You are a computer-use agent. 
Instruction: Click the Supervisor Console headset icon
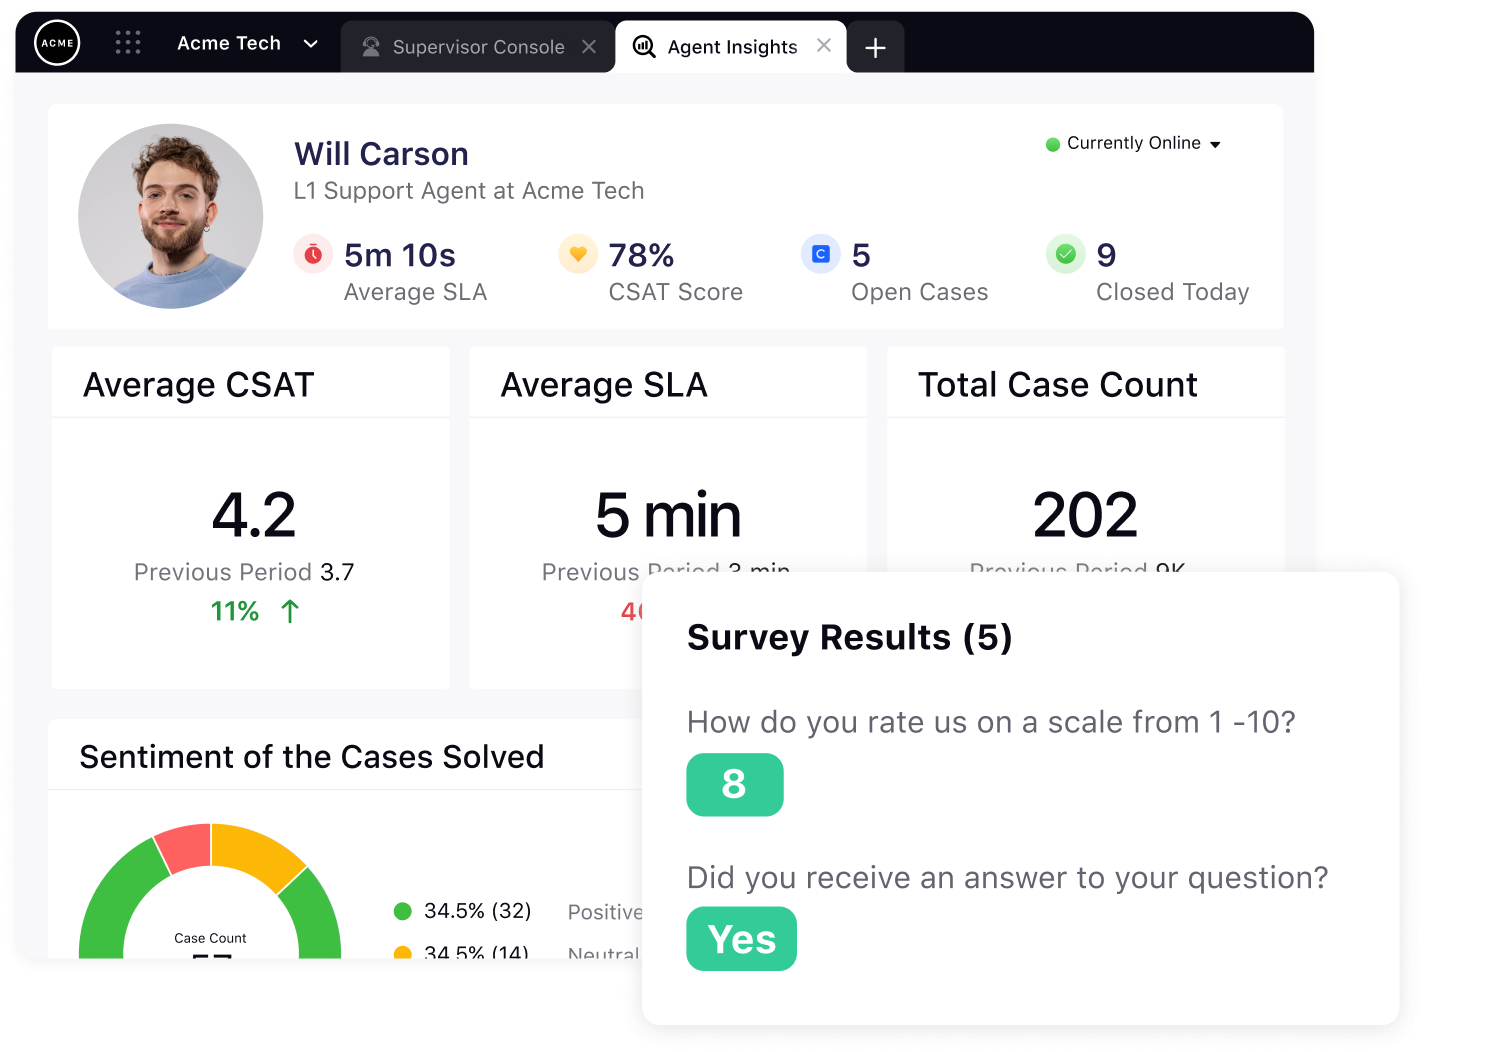[371, 47]
